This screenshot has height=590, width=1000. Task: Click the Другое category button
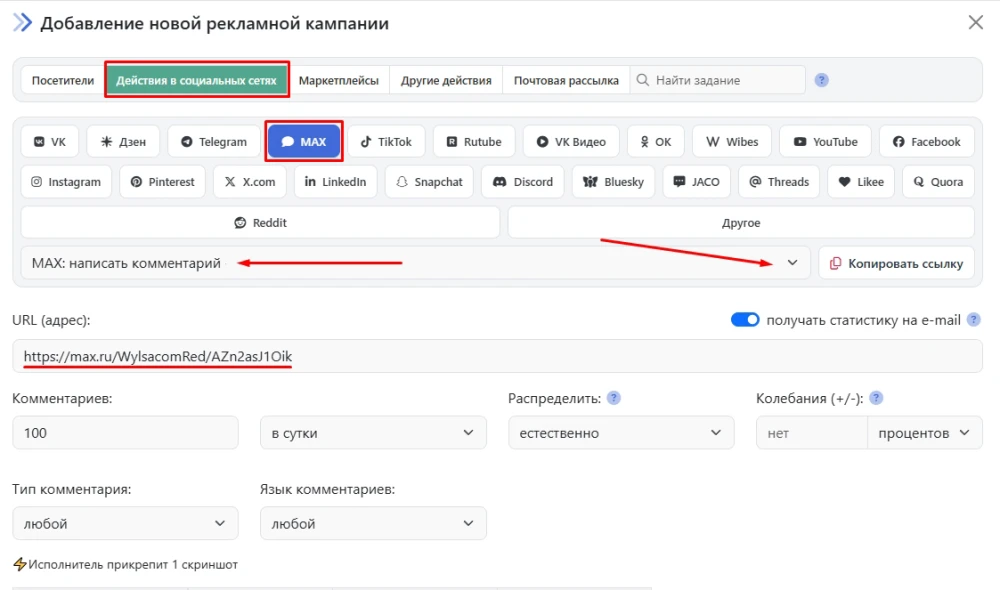(x=740, y=221)
